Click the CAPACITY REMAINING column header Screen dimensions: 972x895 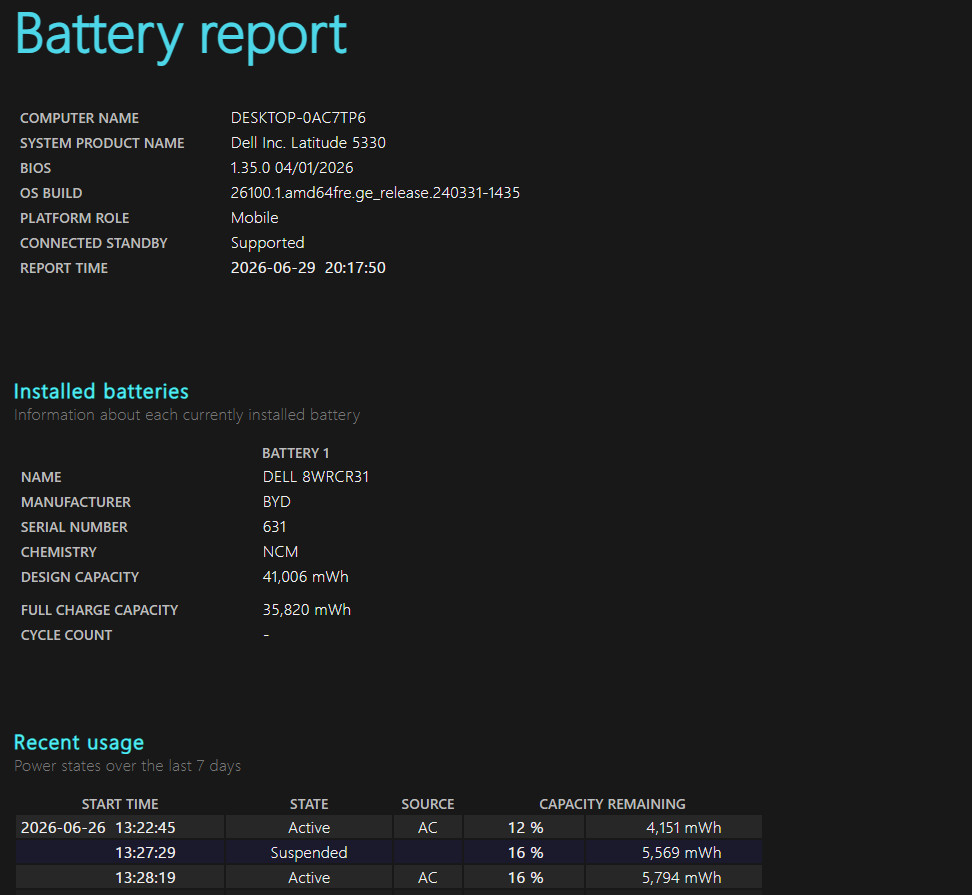click(612, 804)
